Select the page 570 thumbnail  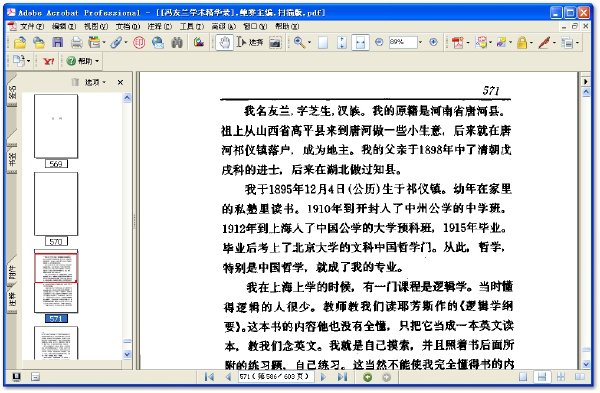pyautogui.click(x=56, y=204)
